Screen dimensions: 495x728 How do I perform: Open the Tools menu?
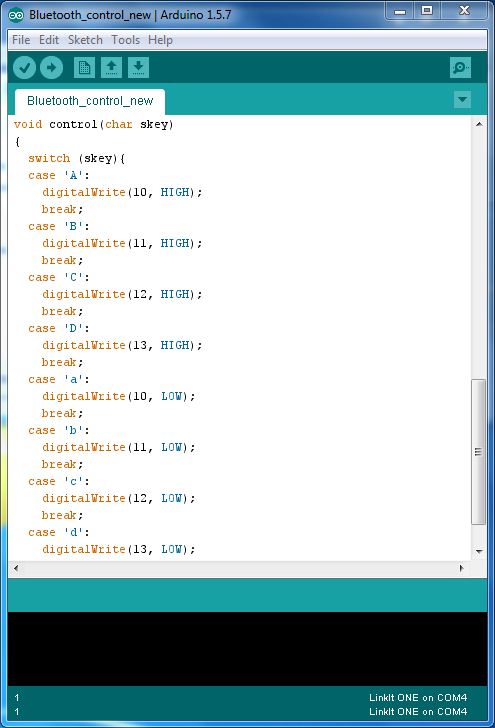point(125,40)
